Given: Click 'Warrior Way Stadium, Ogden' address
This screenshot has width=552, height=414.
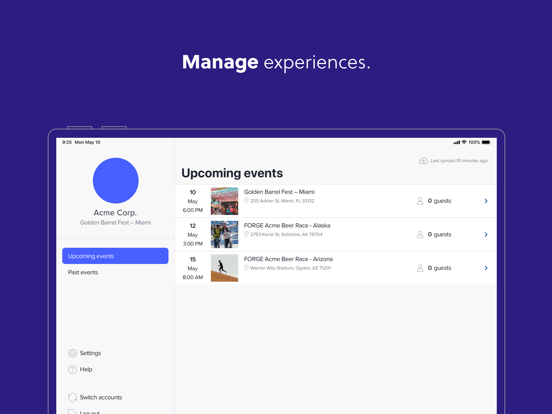Looking at the screenshot, I should pyautogui.click(x=290, y=268).
